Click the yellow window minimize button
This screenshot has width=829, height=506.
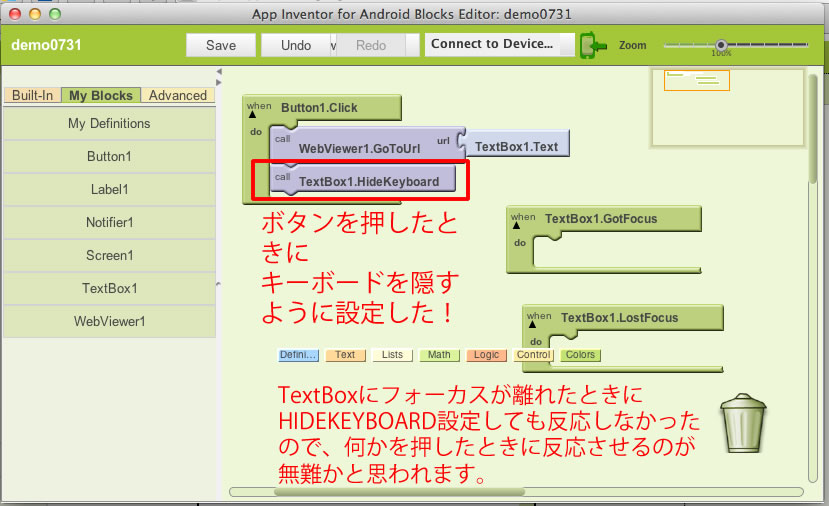[35, 14]
